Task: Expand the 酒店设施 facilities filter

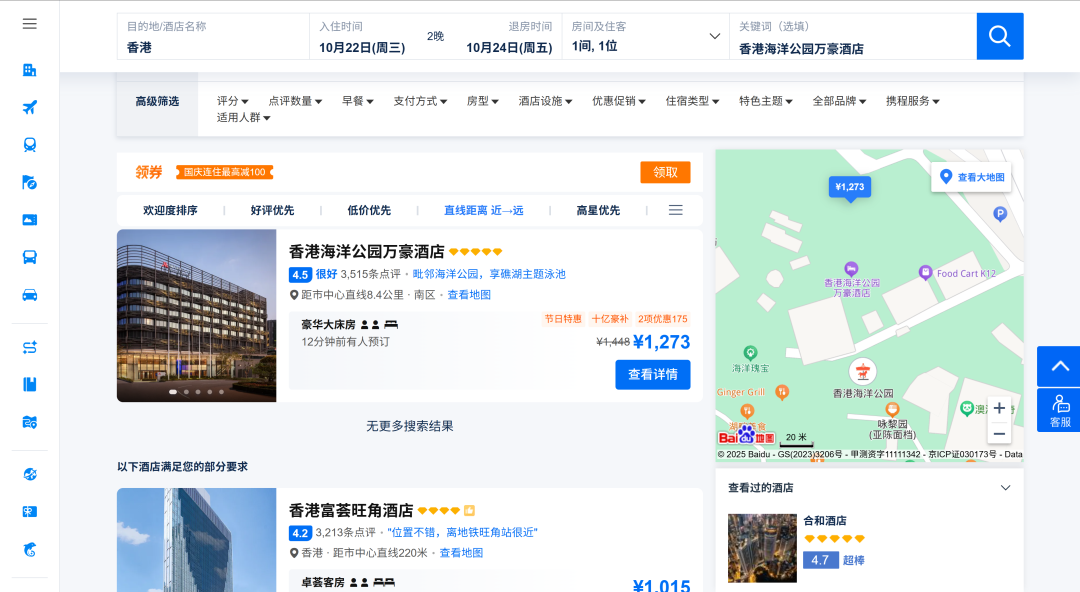Action: (x=546, y=101)
